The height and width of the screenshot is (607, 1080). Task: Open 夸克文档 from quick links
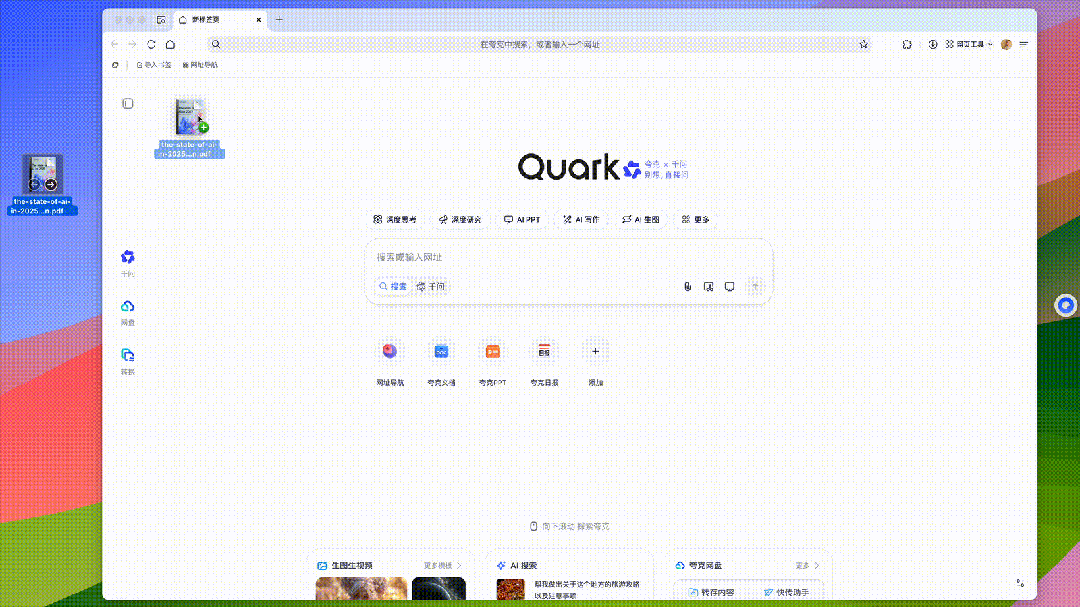tap(441, 362)
